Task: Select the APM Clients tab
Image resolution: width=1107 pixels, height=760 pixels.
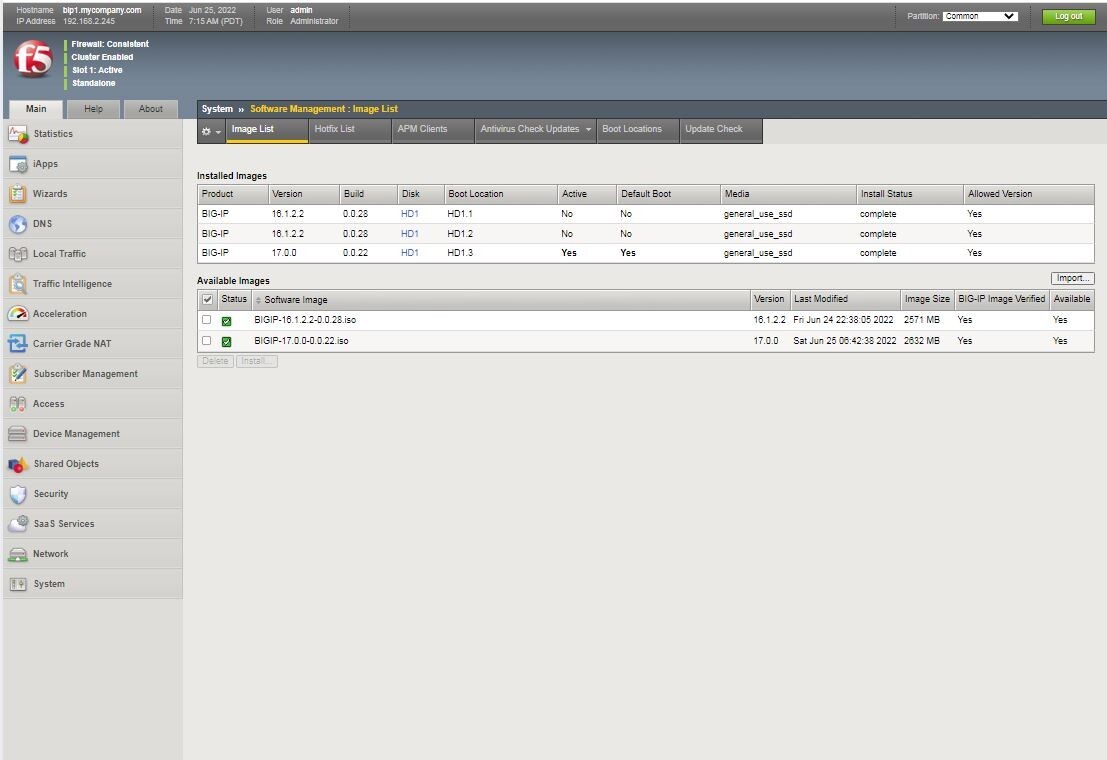Action: (x=433, y=129)
